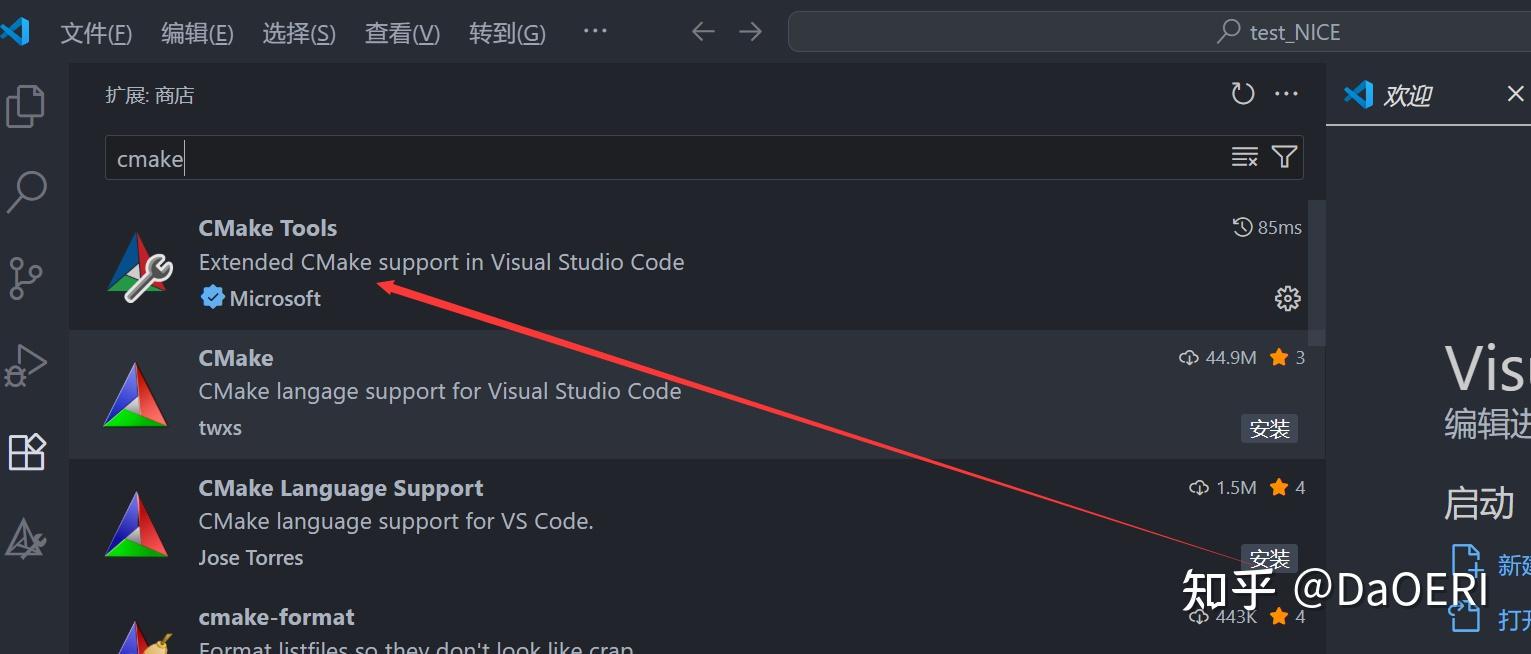
Task: Open the 文件 menu
Action: 96,32
